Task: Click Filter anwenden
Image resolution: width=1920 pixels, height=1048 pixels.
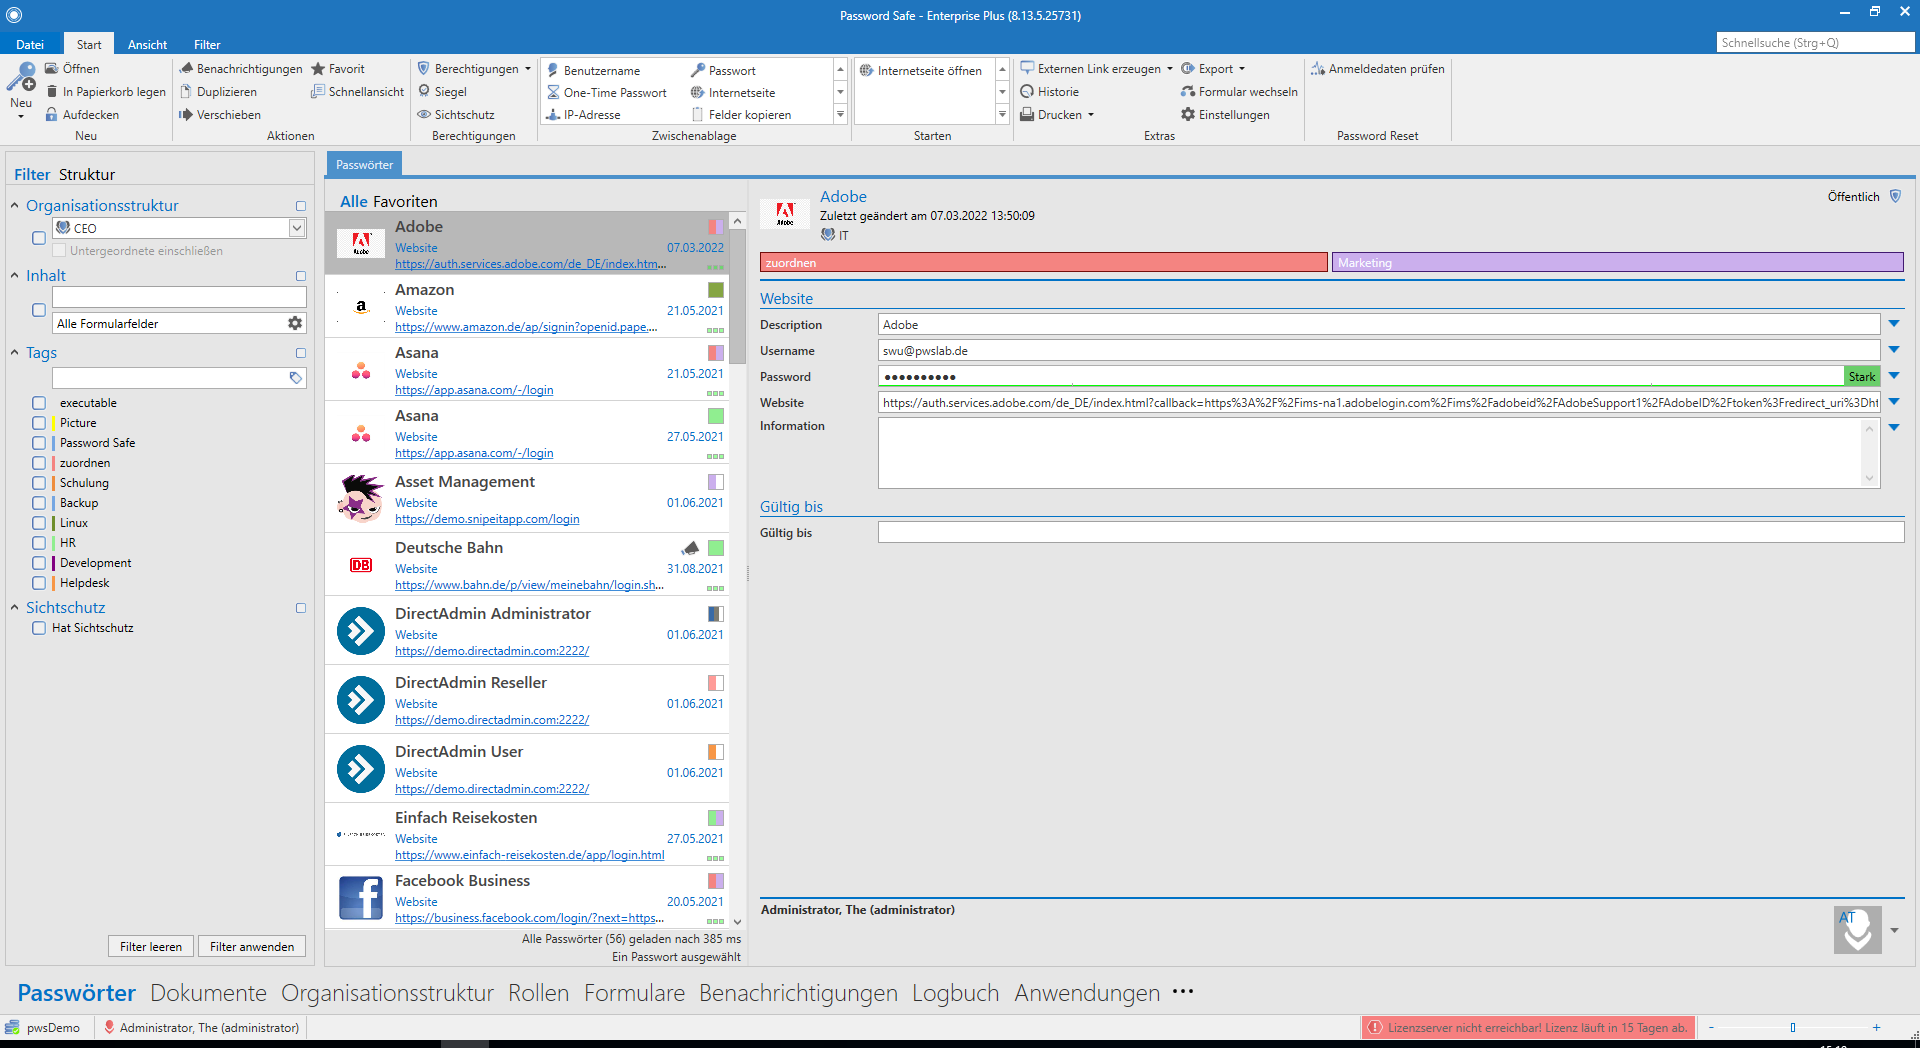Action: tap(252, 947)
